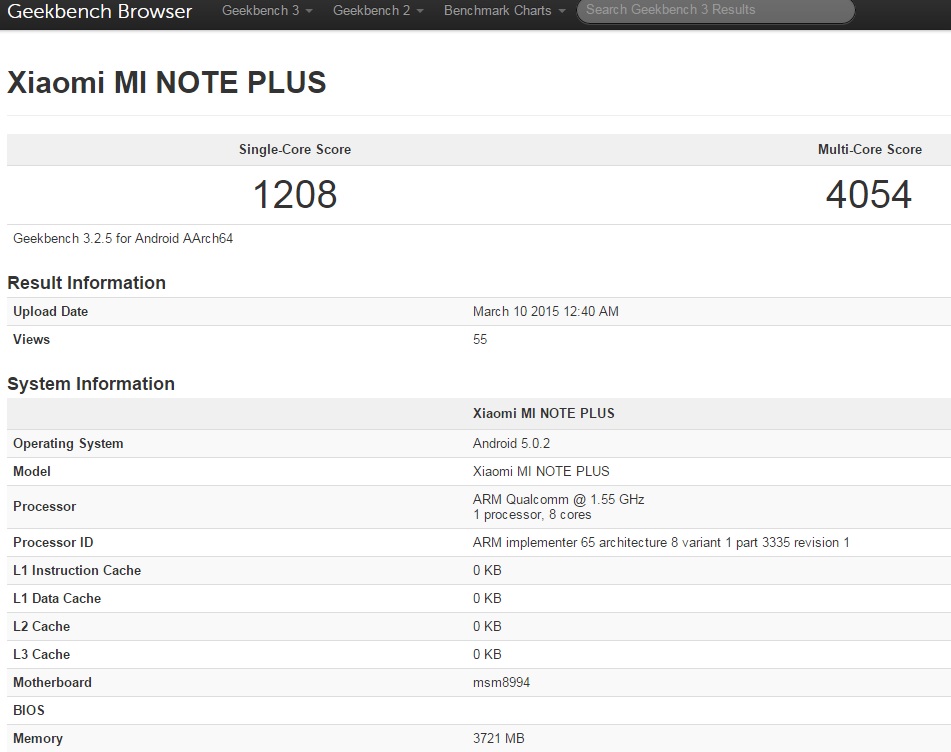951x752 pixels.
Task: Expand the Geekbench 3 dropdown menu
Action: point(267,10)
